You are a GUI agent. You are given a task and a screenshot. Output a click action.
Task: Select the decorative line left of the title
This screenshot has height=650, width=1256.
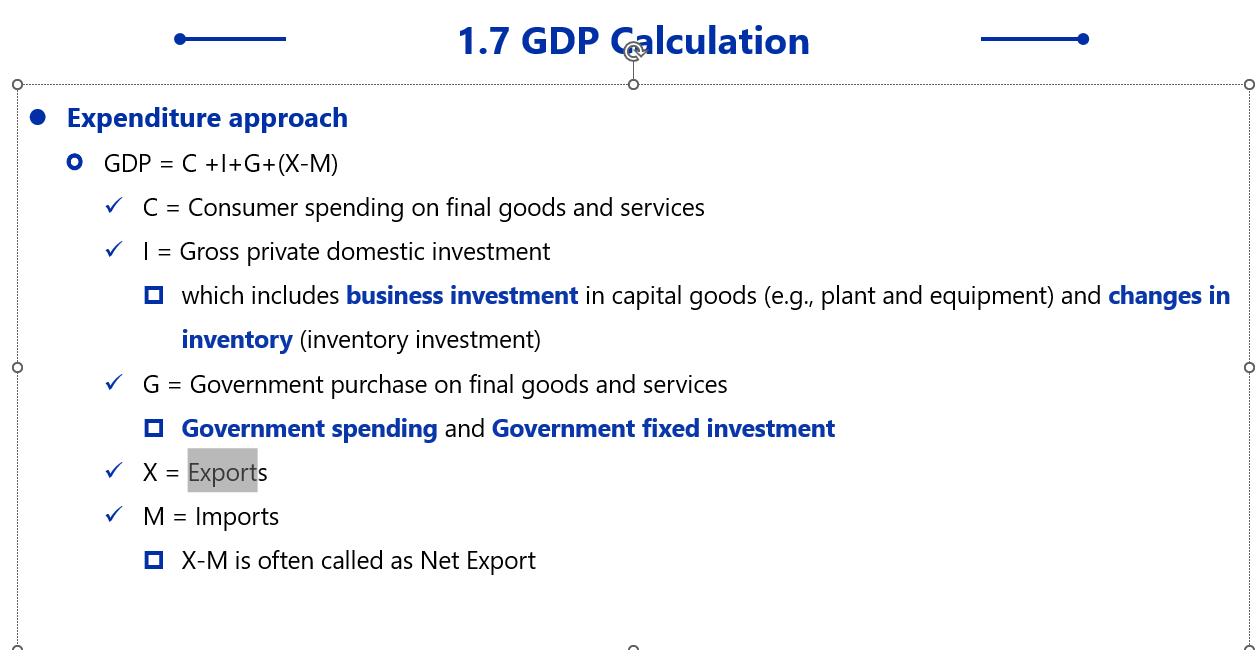(x=232, y=39)
